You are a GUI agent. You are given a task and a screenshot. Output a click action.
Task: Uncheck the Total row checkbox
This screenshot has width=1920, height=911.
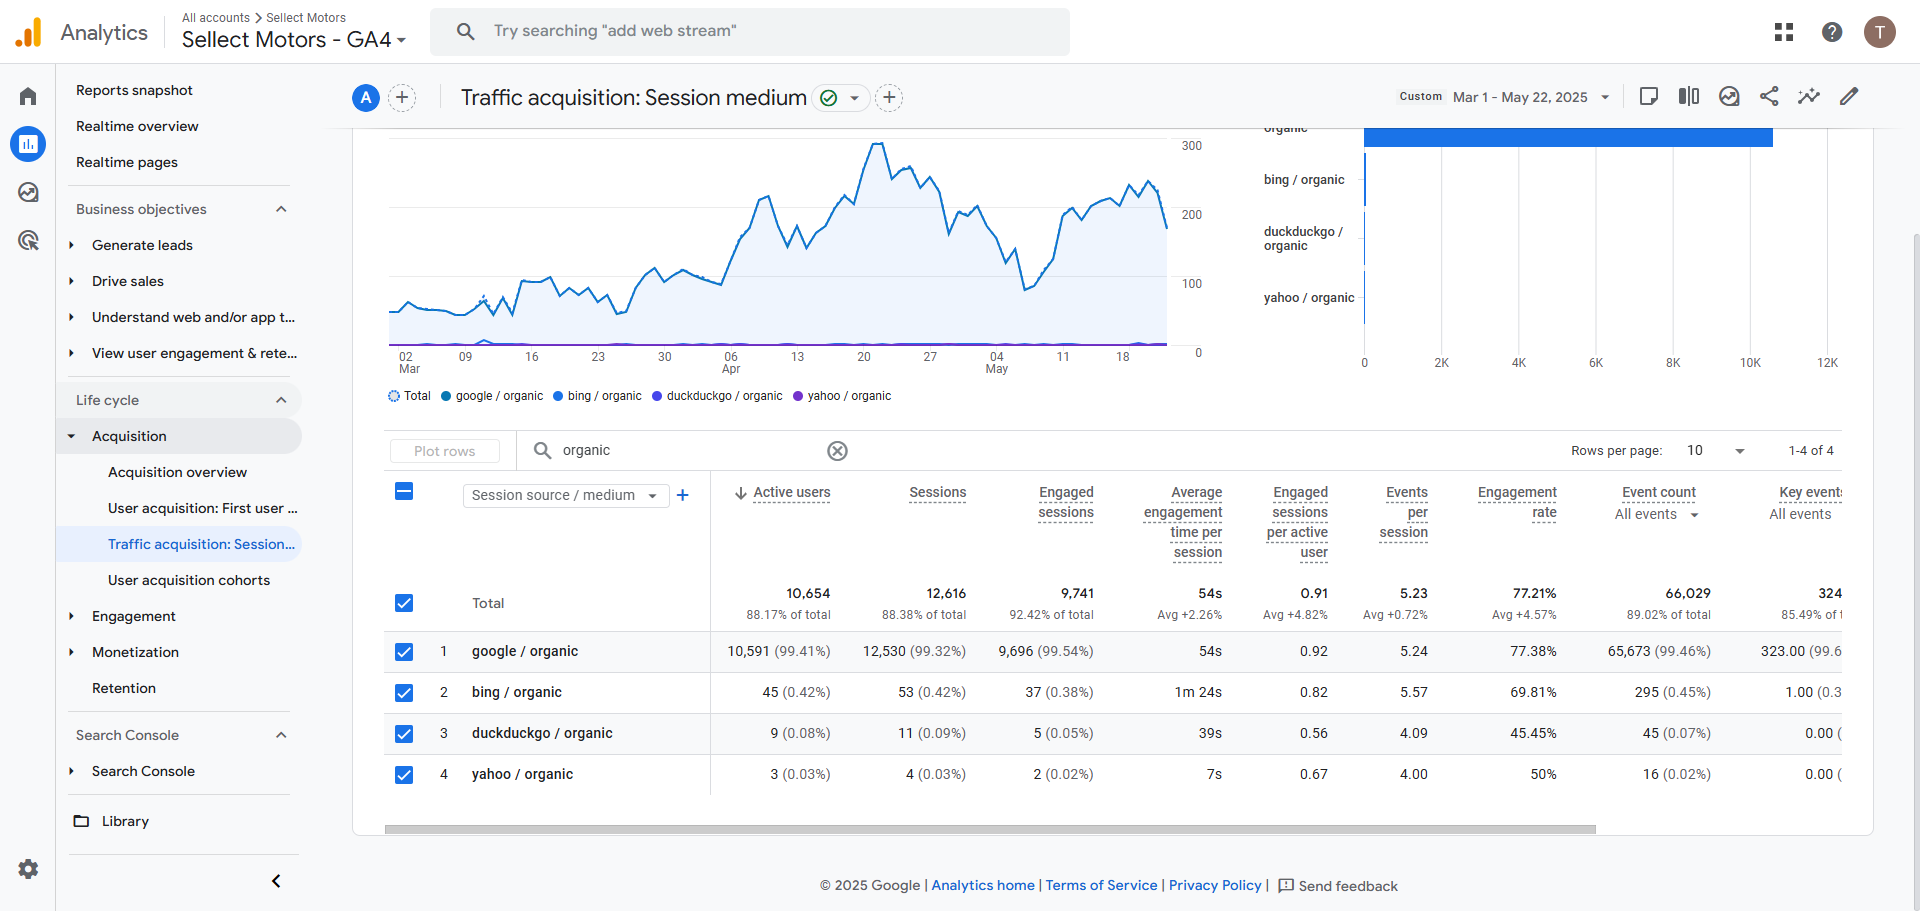404,603
